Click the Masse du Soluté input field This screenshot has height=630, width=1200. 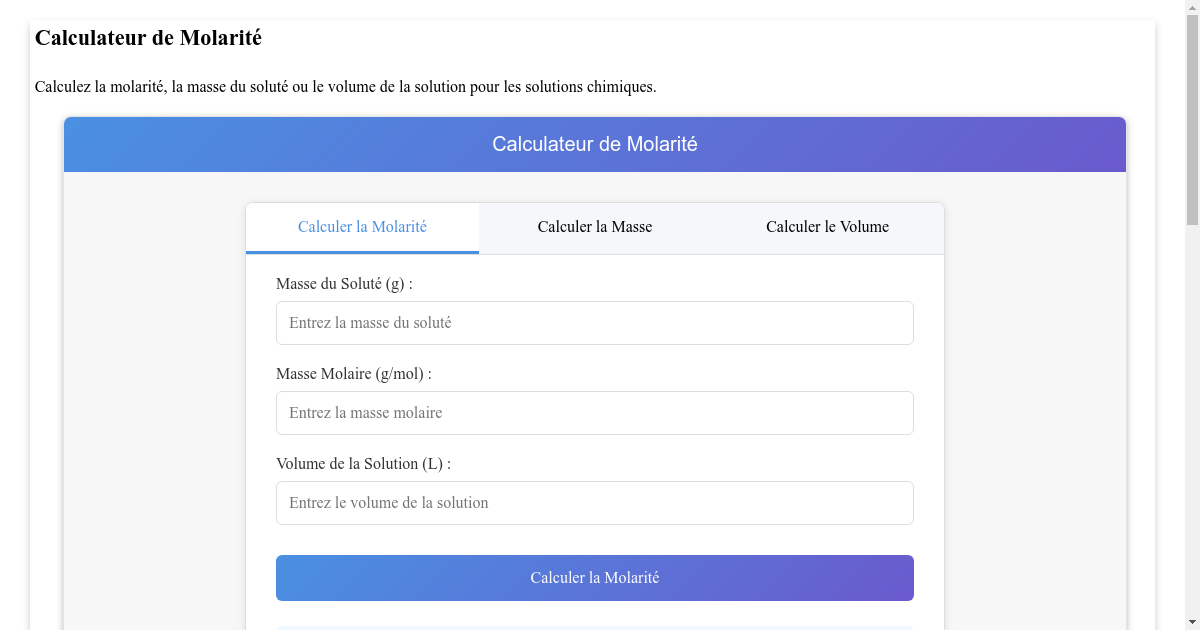(594, 322)
